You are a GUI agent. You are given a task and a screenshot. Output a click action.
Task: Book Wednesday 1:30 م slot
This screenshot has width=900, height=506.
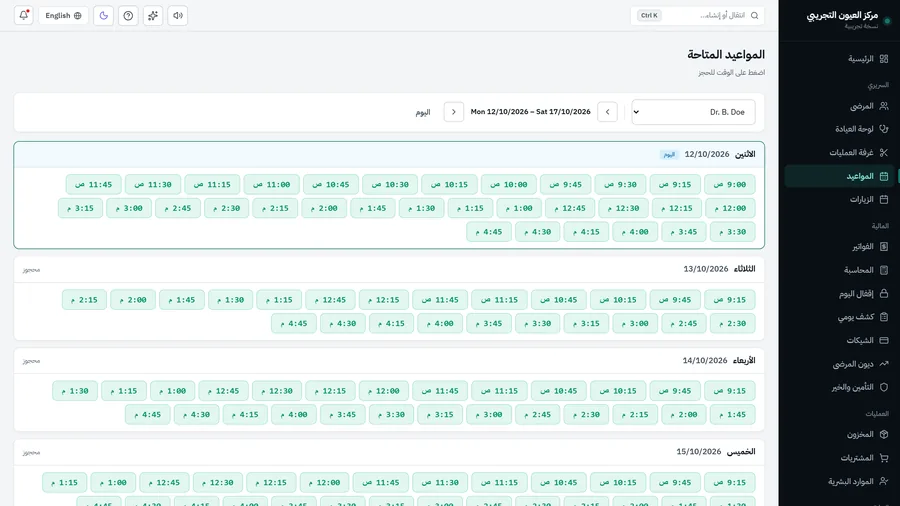pyautogui.click(x=75, y=391)
